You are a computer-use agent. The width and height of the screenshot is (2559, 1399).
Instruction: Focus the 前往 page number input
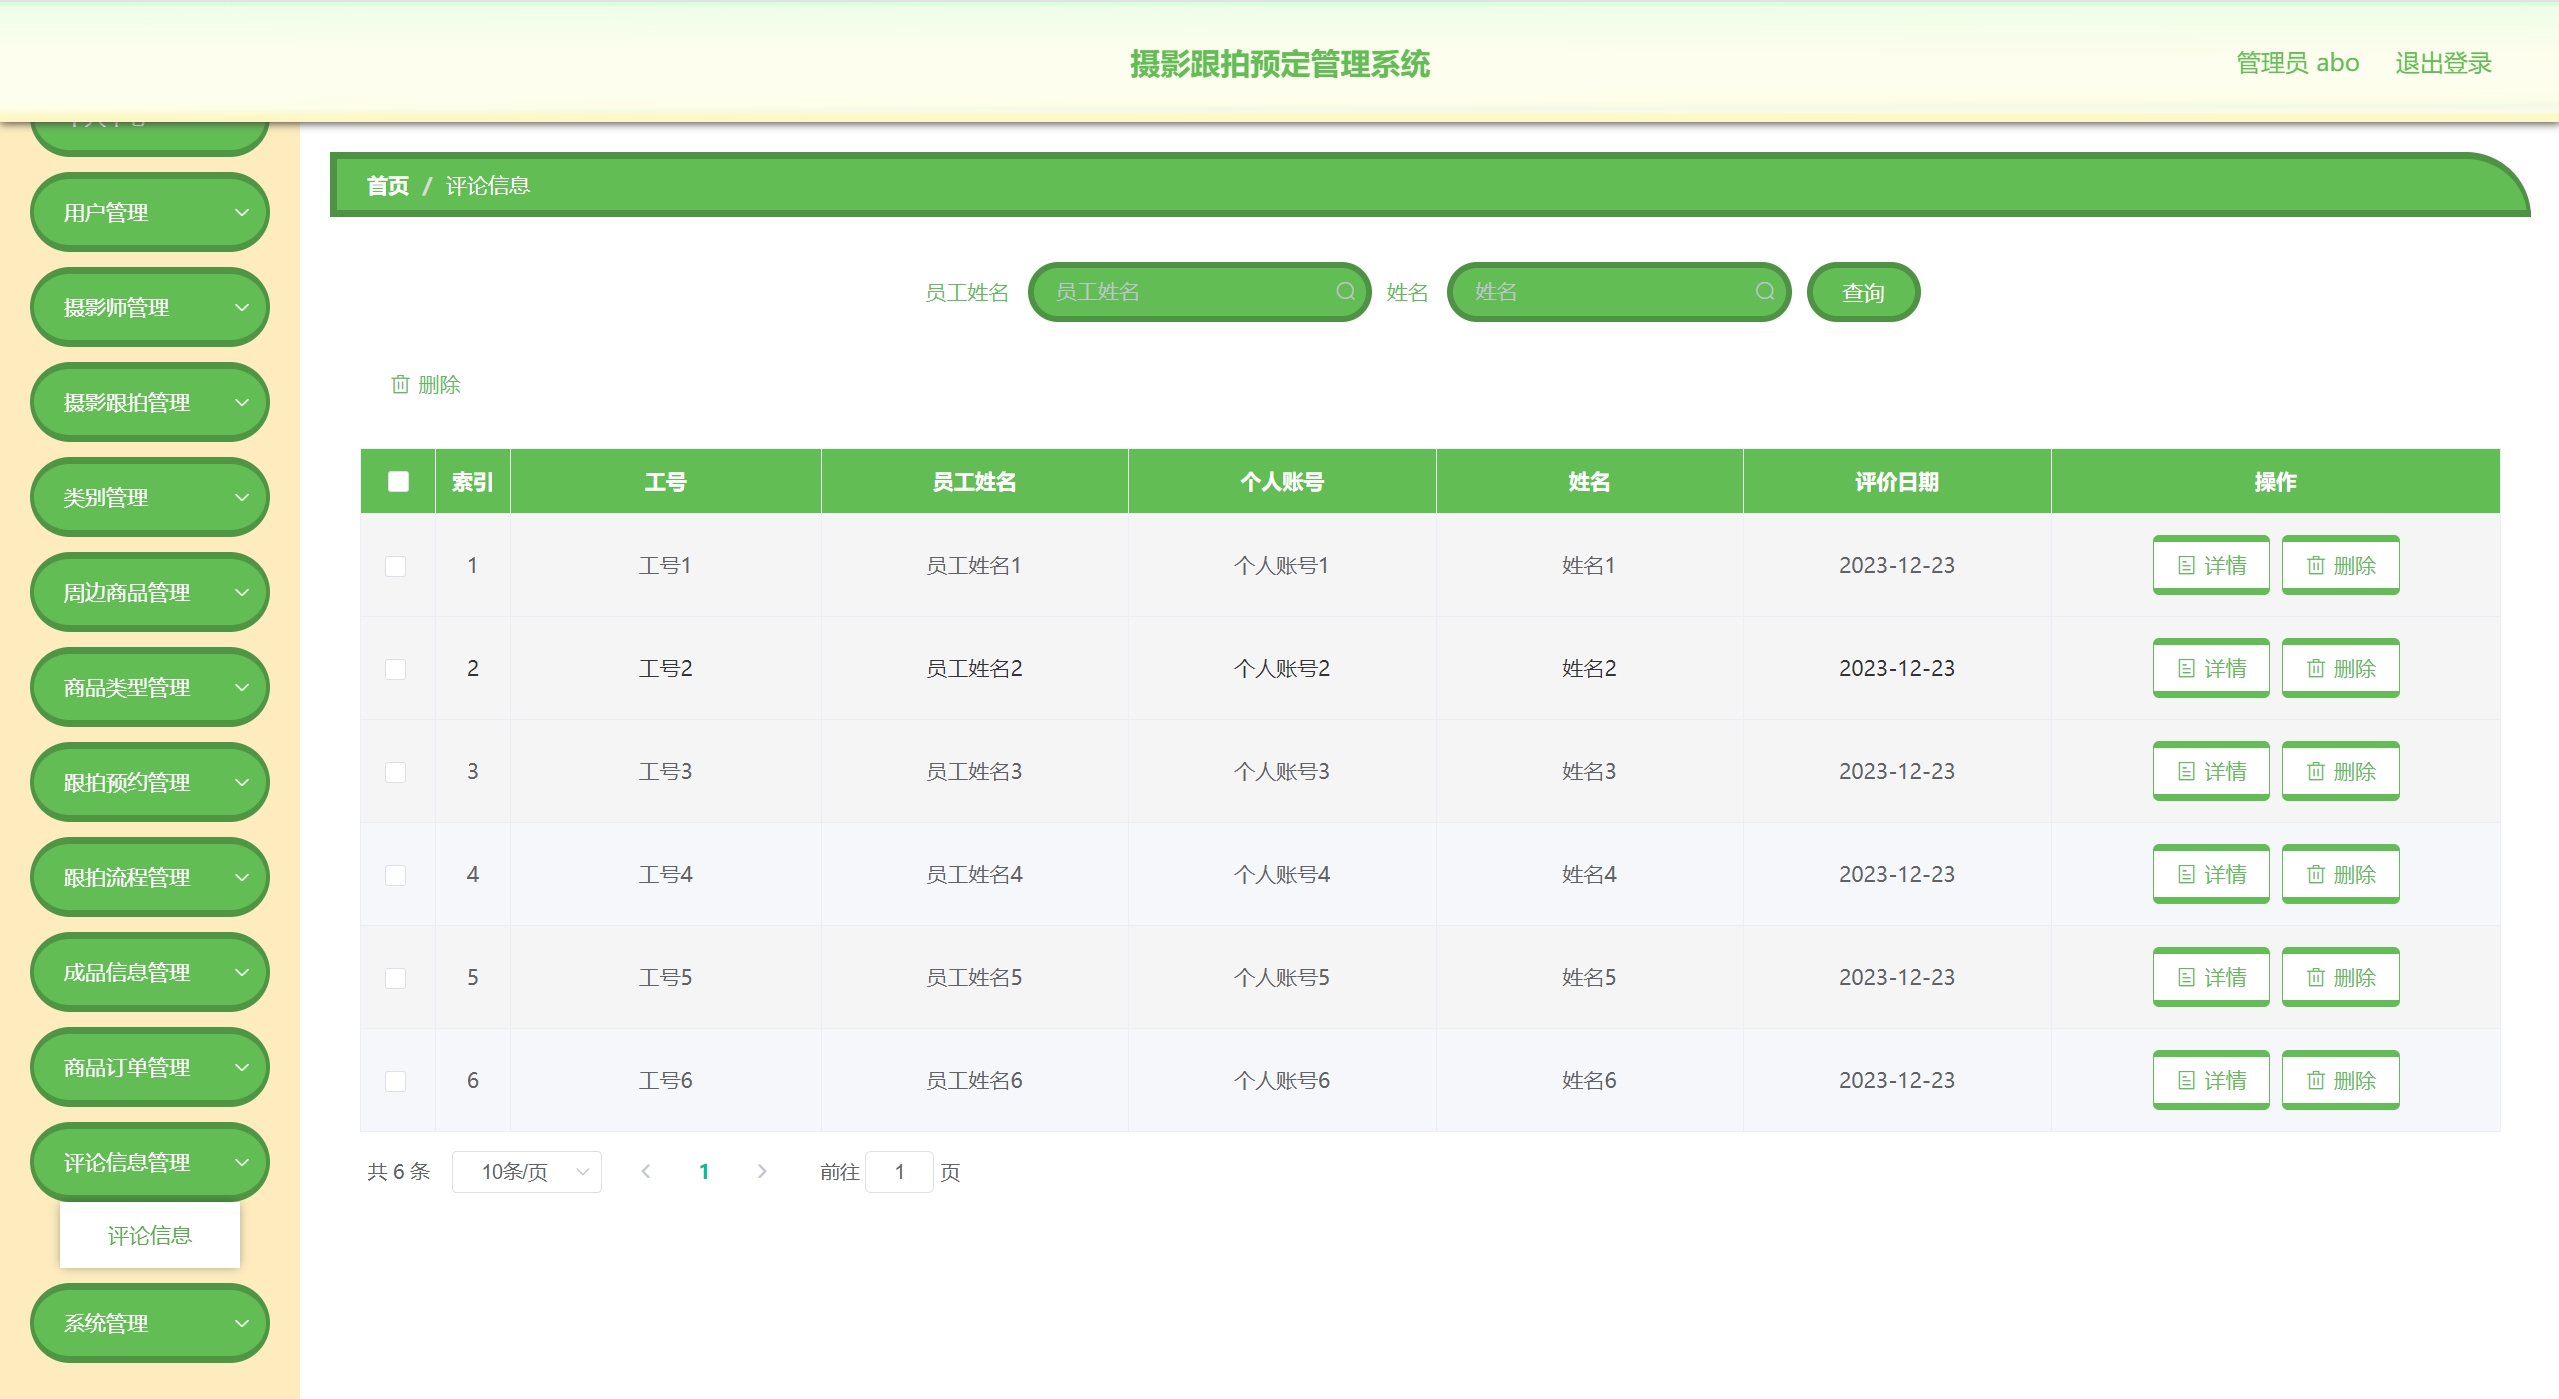(899, 1171)
